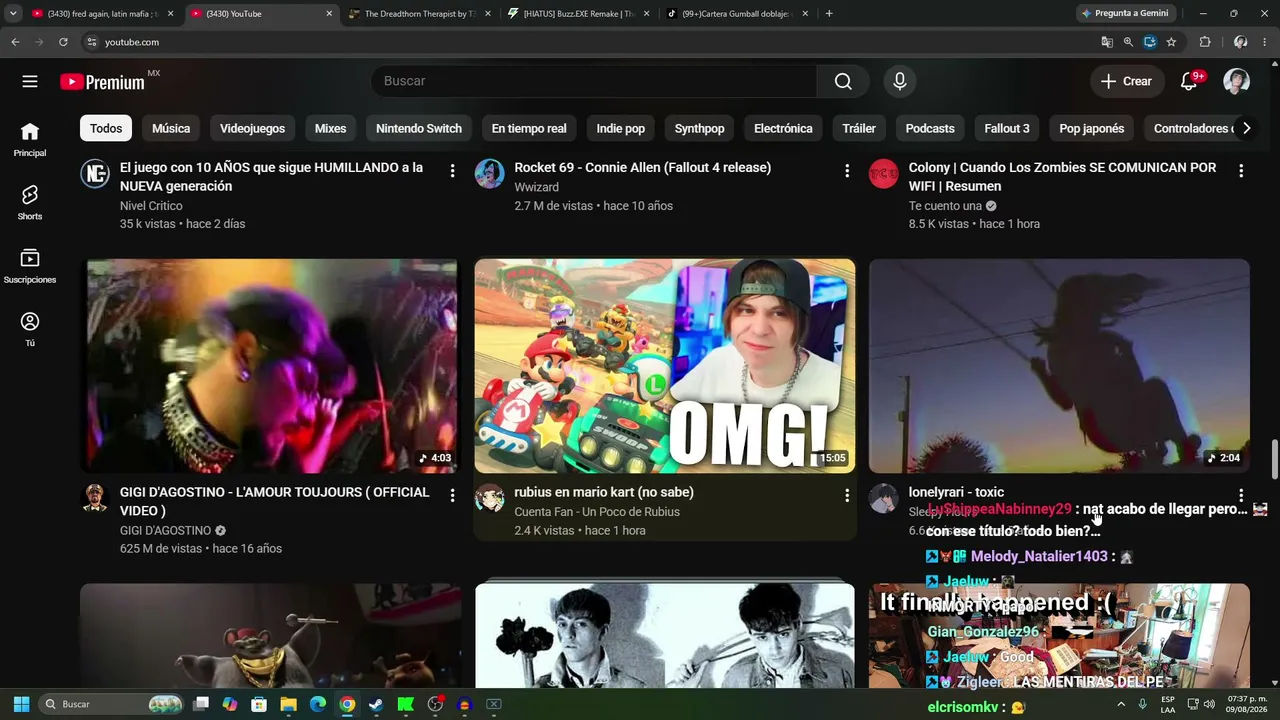Bookmark this page with the star

click(1171, 42)
